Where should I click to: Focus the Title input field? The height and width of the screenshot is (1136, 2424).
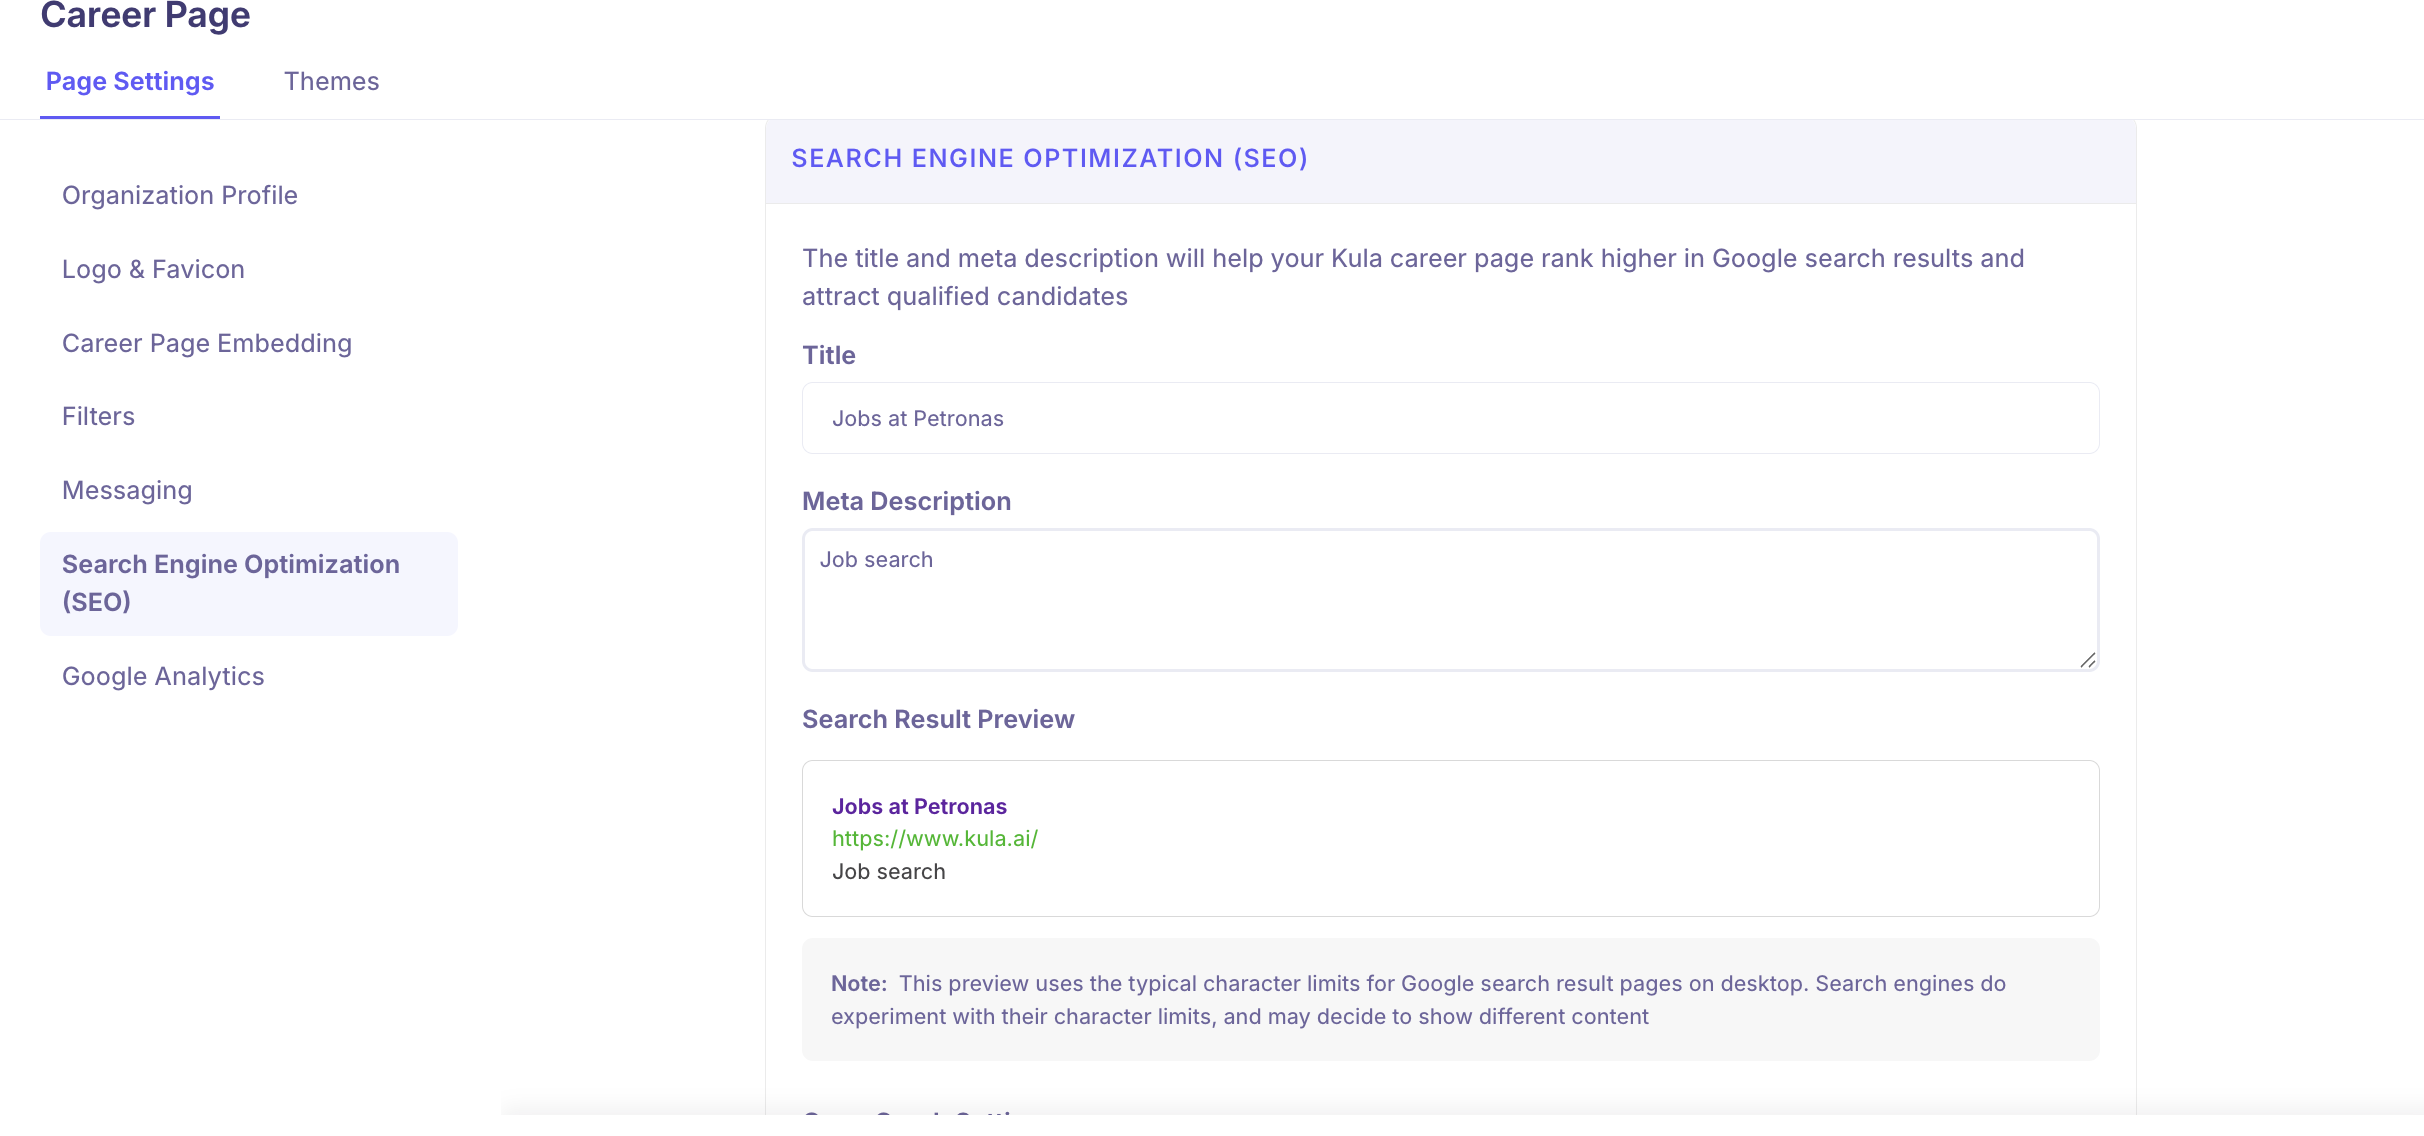pyautogui.click(x=1450, y=418)
